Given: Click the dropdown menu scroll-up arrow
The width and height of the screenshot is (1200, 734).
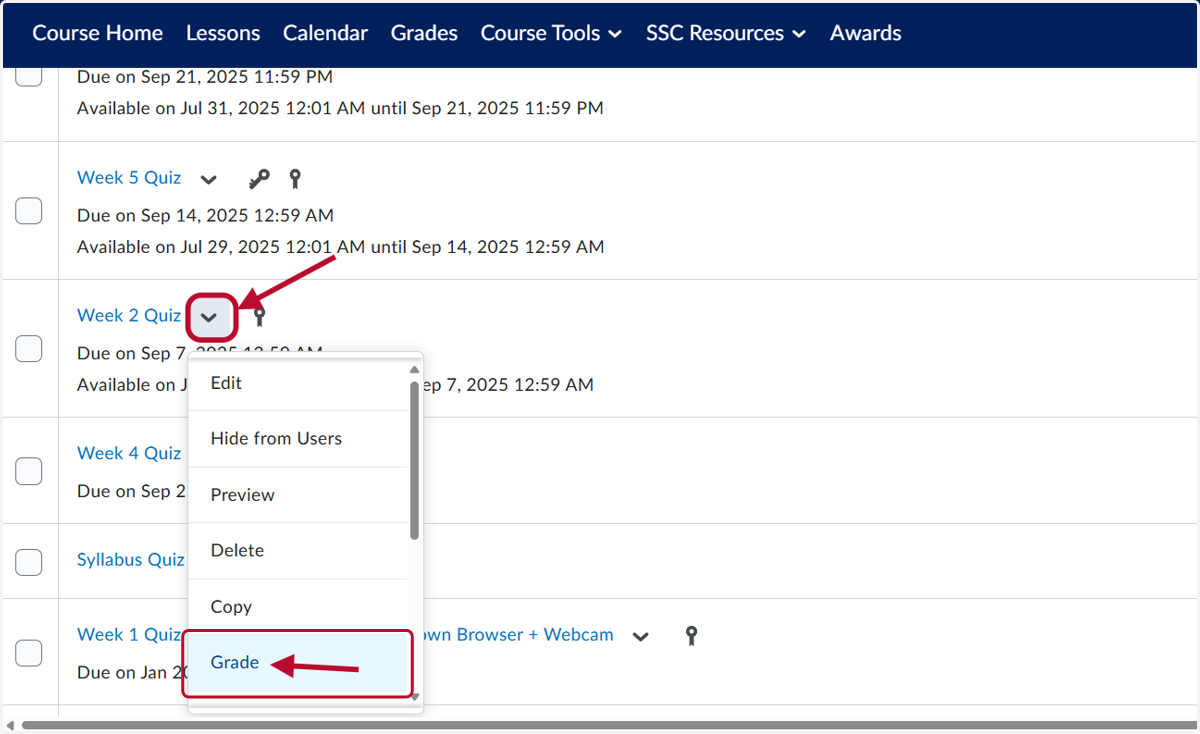Looking at the screenshot, I should 414,369.
